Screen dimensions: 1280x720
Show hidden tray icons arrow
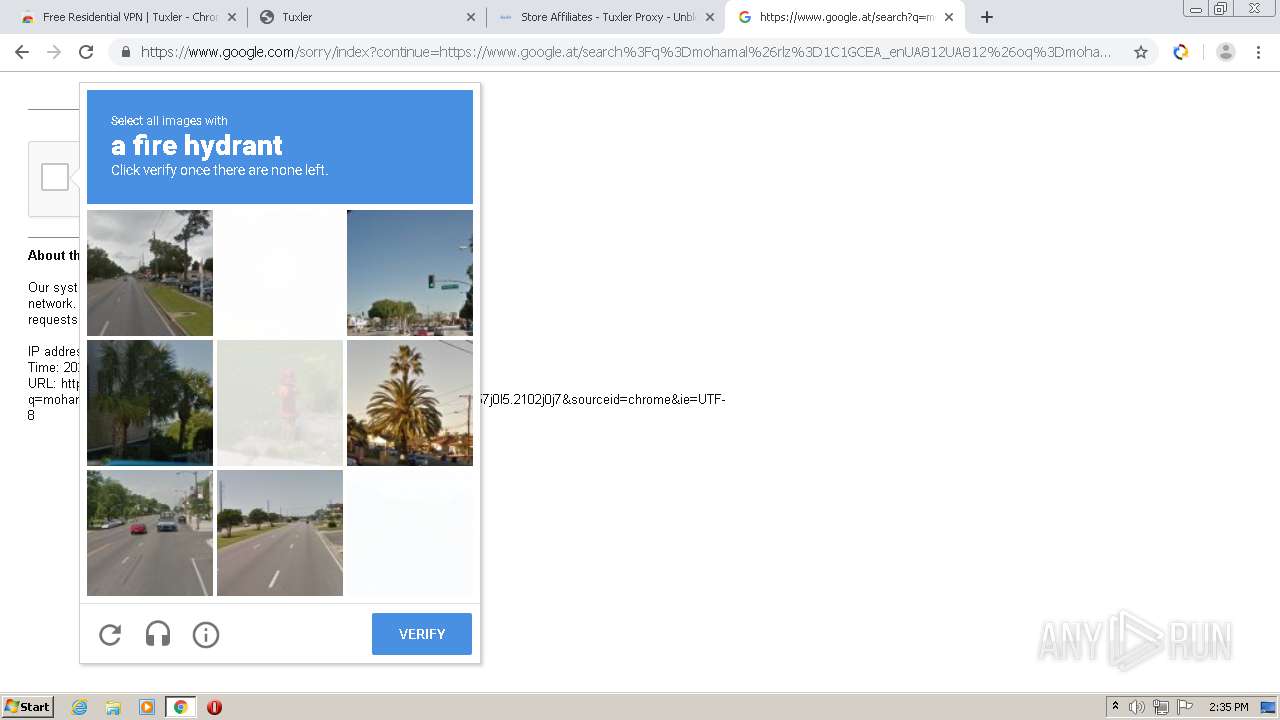[1115, 707]
